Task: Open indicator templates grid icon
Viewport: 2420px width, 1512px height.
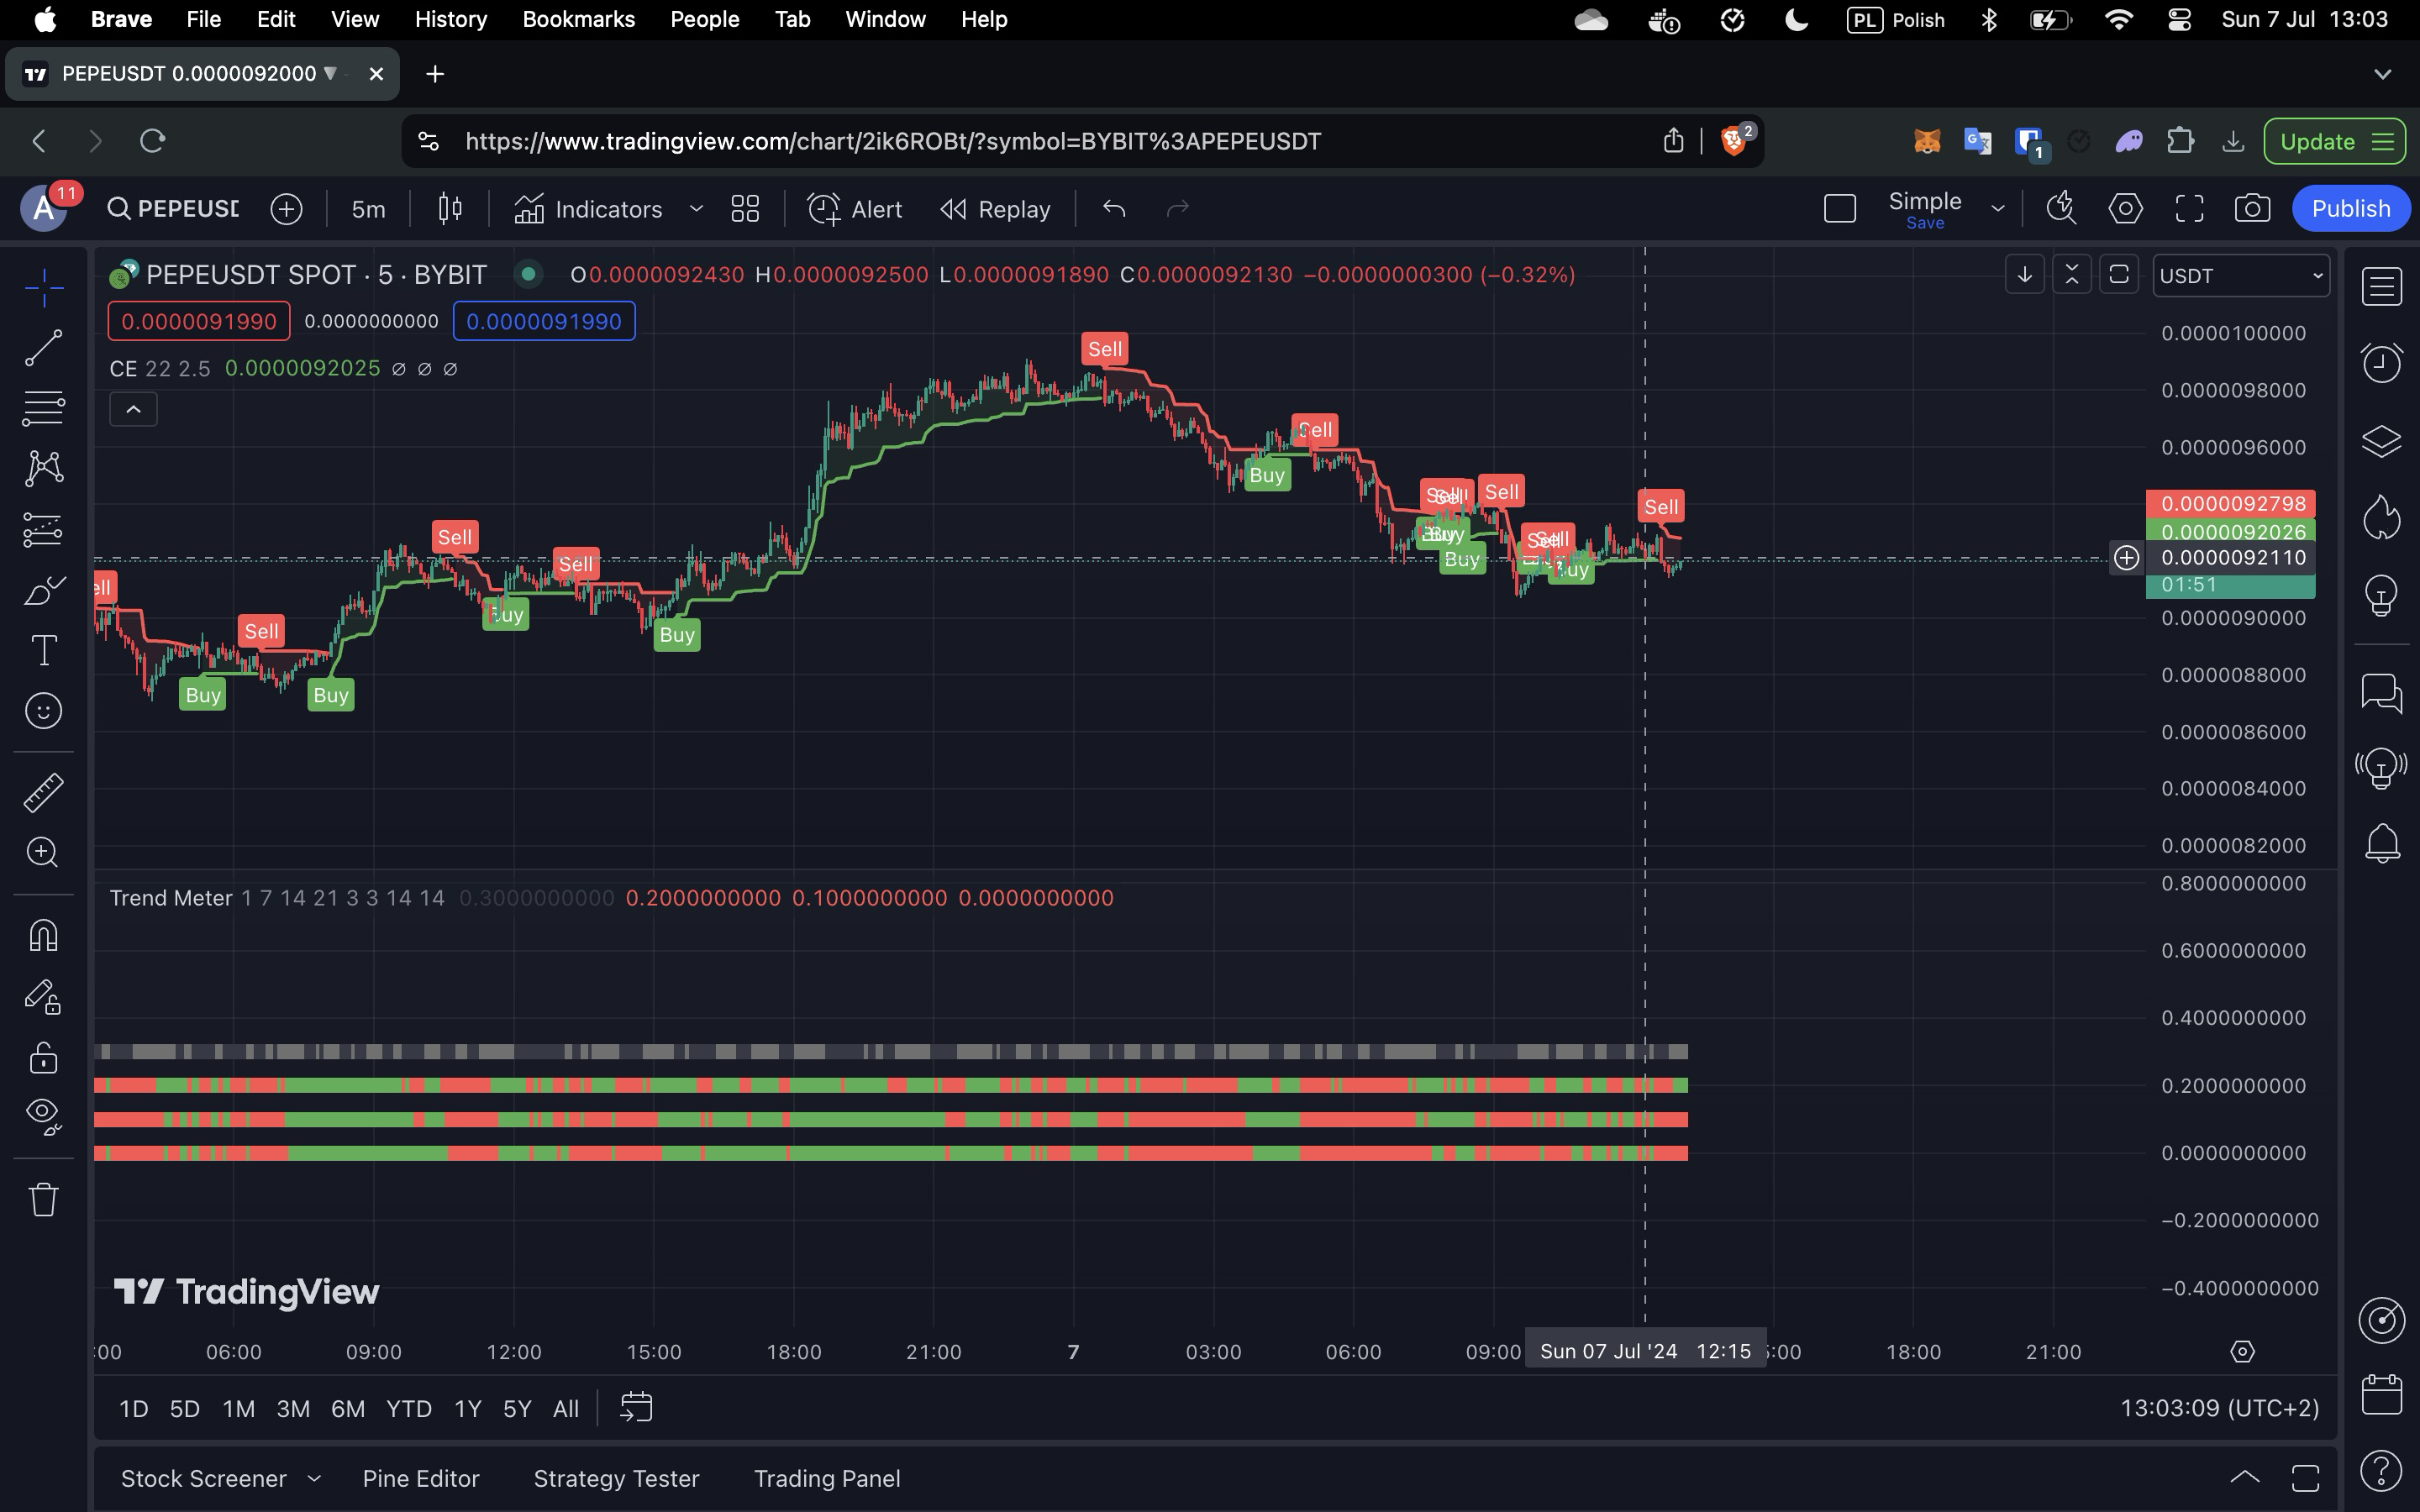Action: 745,208
